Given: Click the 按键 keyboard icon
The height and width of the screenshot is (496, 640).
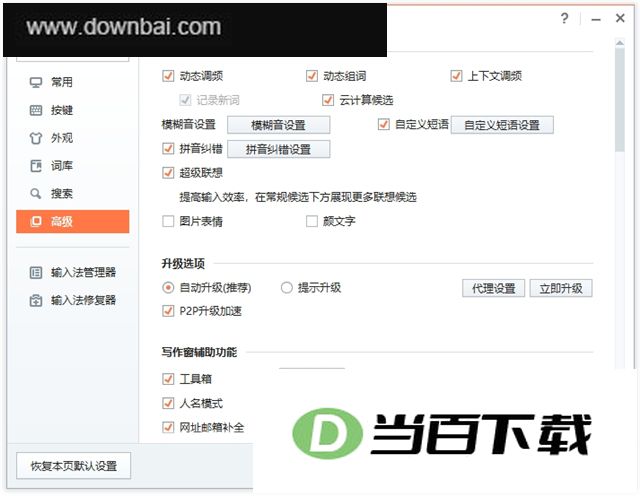Looking at the screenshot, I should (x=36, y=110).
